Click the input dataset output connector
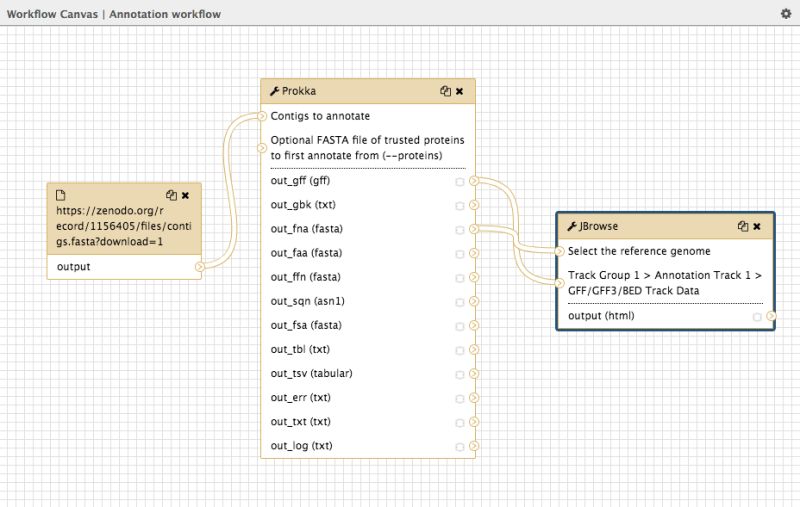 (200, 267)
